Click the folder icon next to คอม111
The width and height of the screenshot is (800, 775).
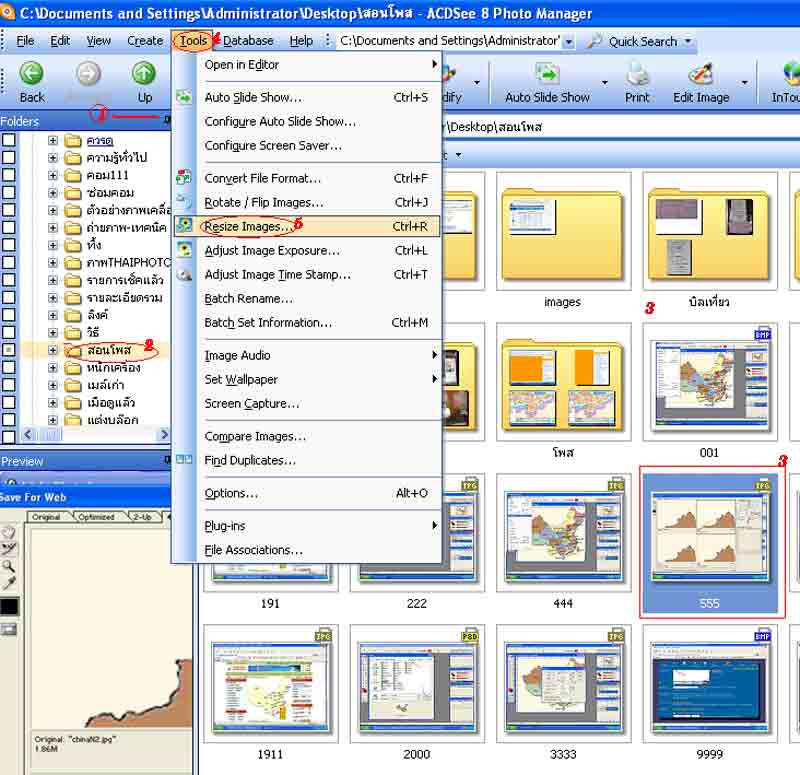click(73, 176)
